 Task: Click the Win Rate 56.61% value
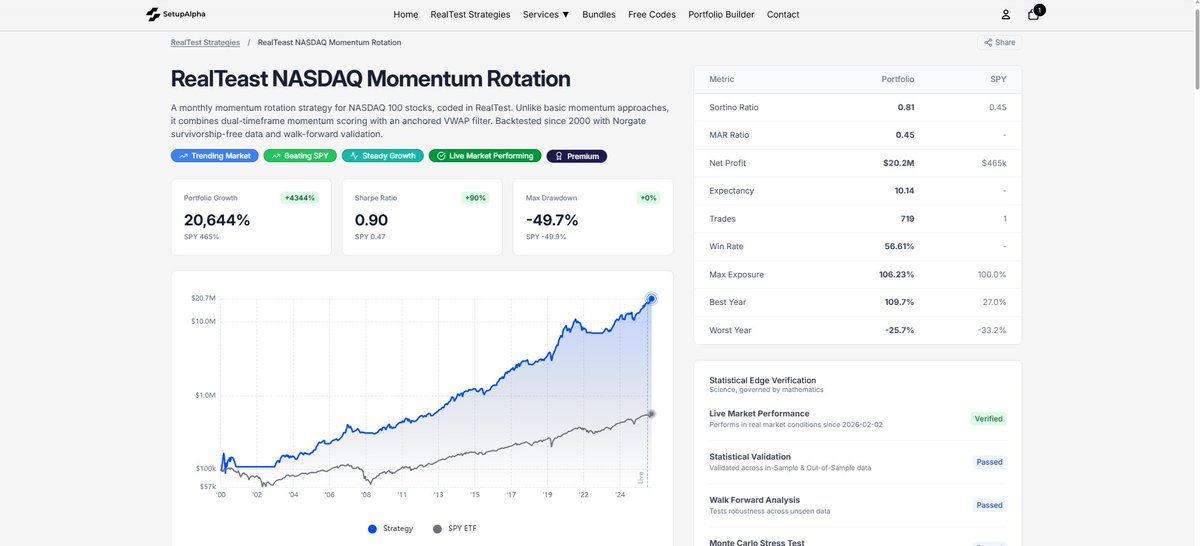tap(898, 246)
